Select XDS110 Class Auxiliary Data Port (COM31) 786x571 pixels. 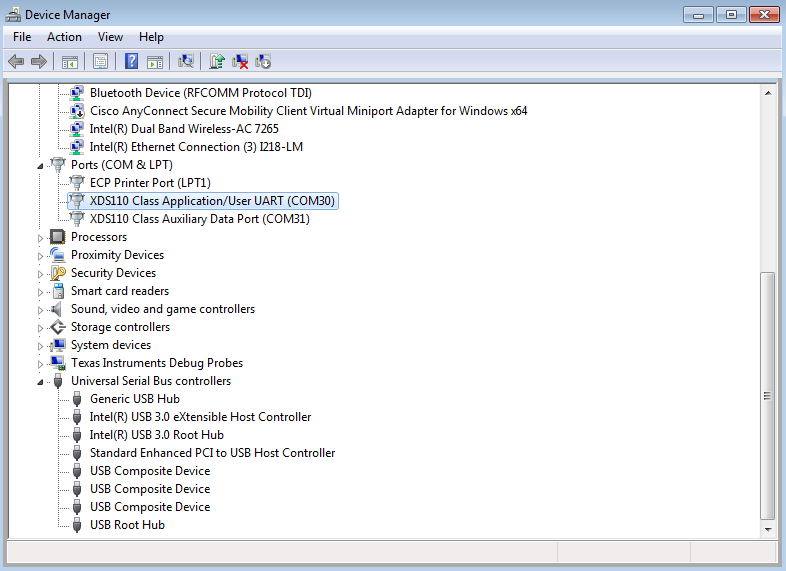(200, 219)
